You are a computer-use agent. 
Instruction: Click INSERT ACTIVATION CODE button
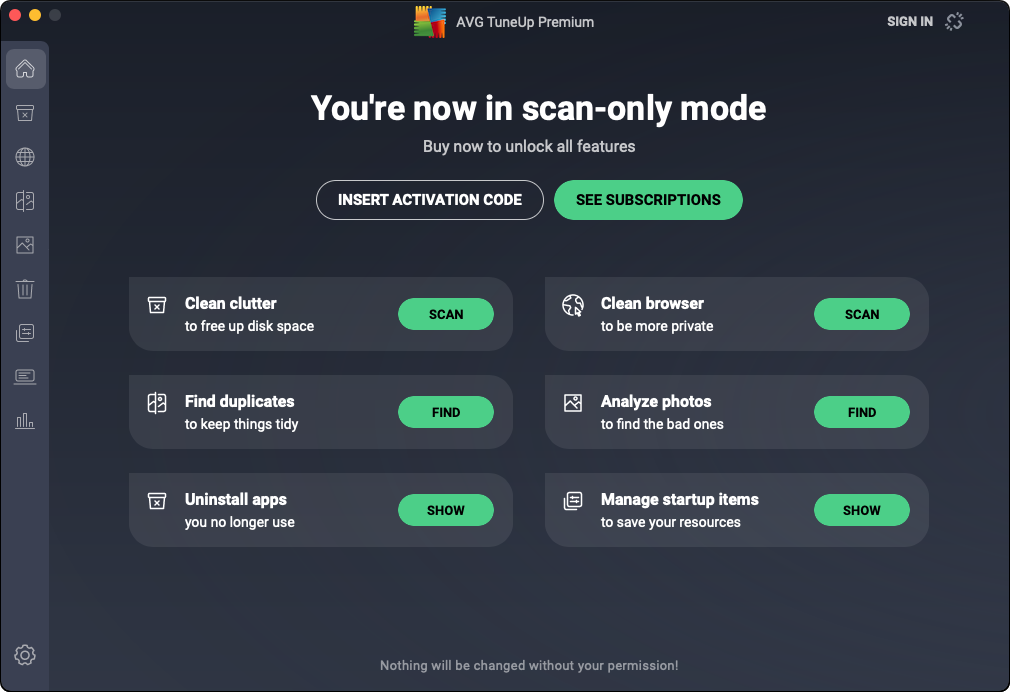(x=430, y=200)
